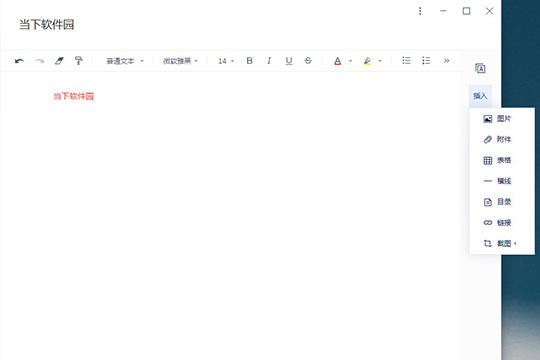Open the font size dropdown showing 14

(x=226, y=61)
